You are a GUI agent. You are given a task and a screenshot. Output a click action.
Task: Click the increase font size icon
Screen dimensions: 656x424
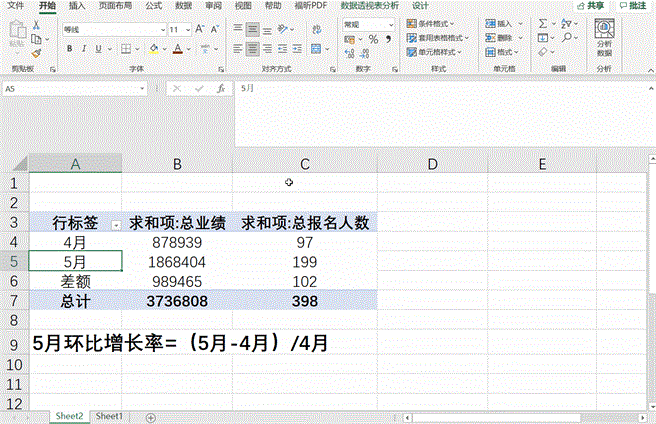[x=198, y=30]
